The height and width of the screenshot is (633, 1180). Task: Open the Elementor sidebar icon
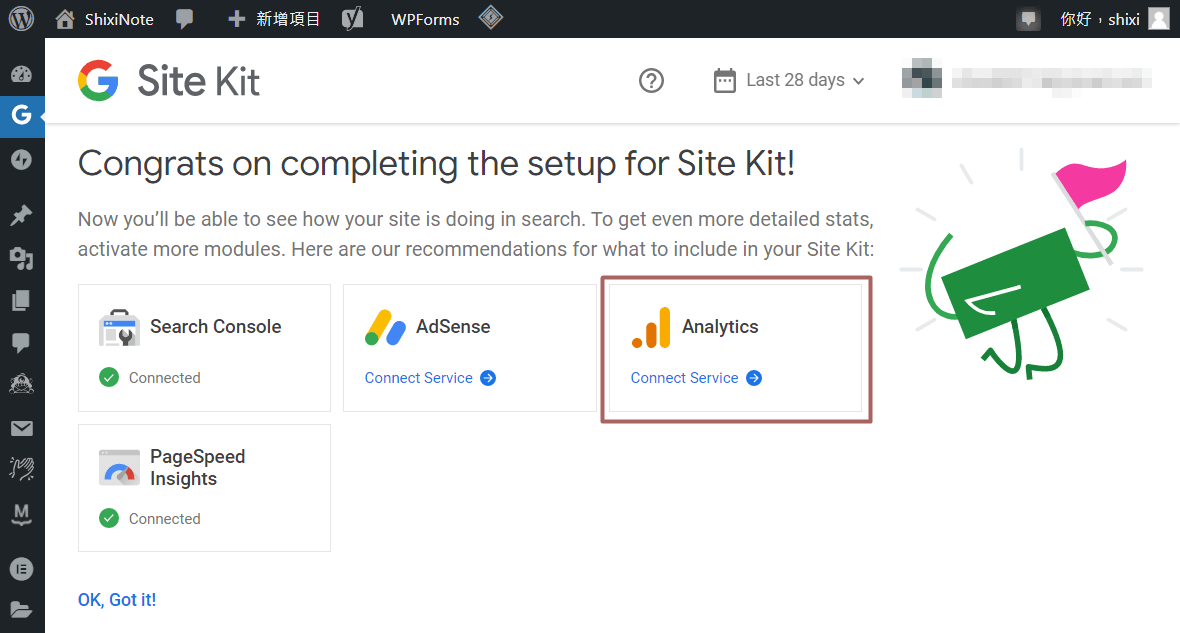(x=21, y=569)
